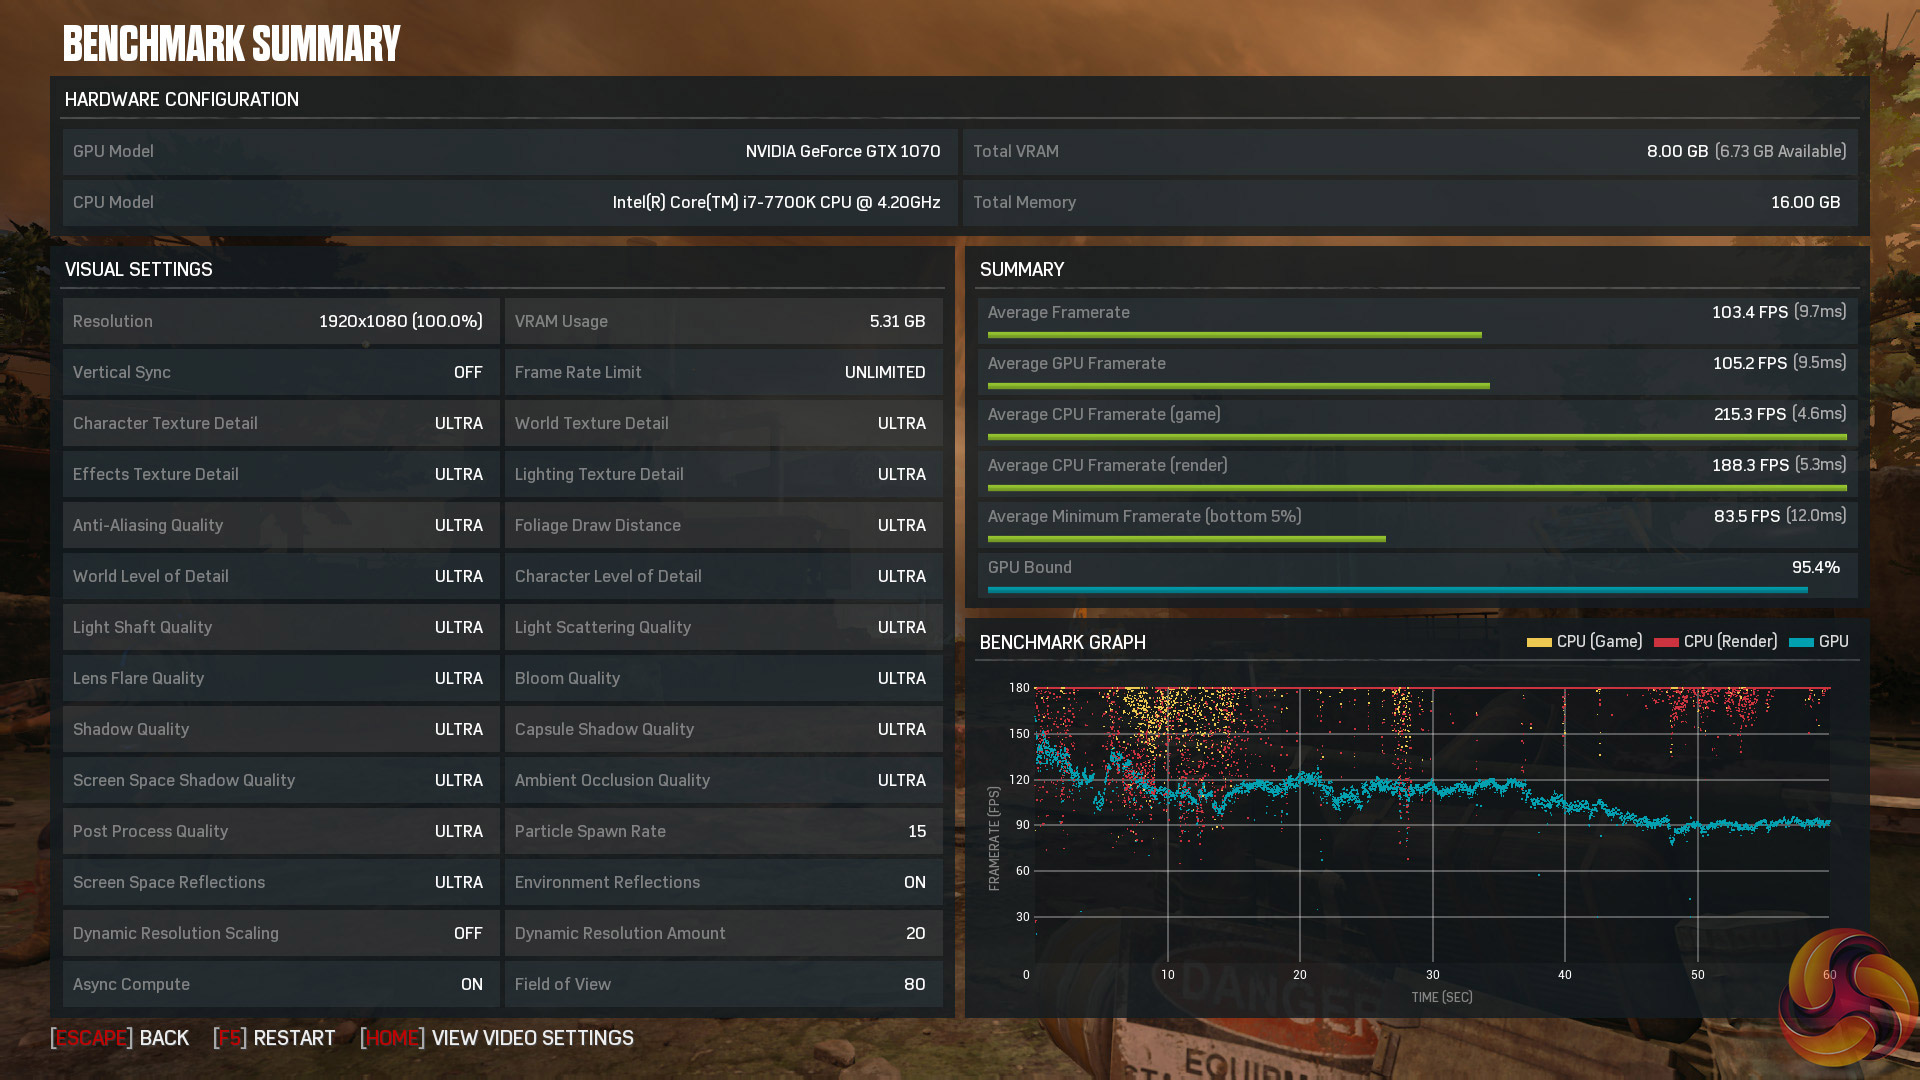This screenshot has height=1080, width=1920.
Task: Click the teal GPU legend swatch
Action: (x=1801, y=642)
